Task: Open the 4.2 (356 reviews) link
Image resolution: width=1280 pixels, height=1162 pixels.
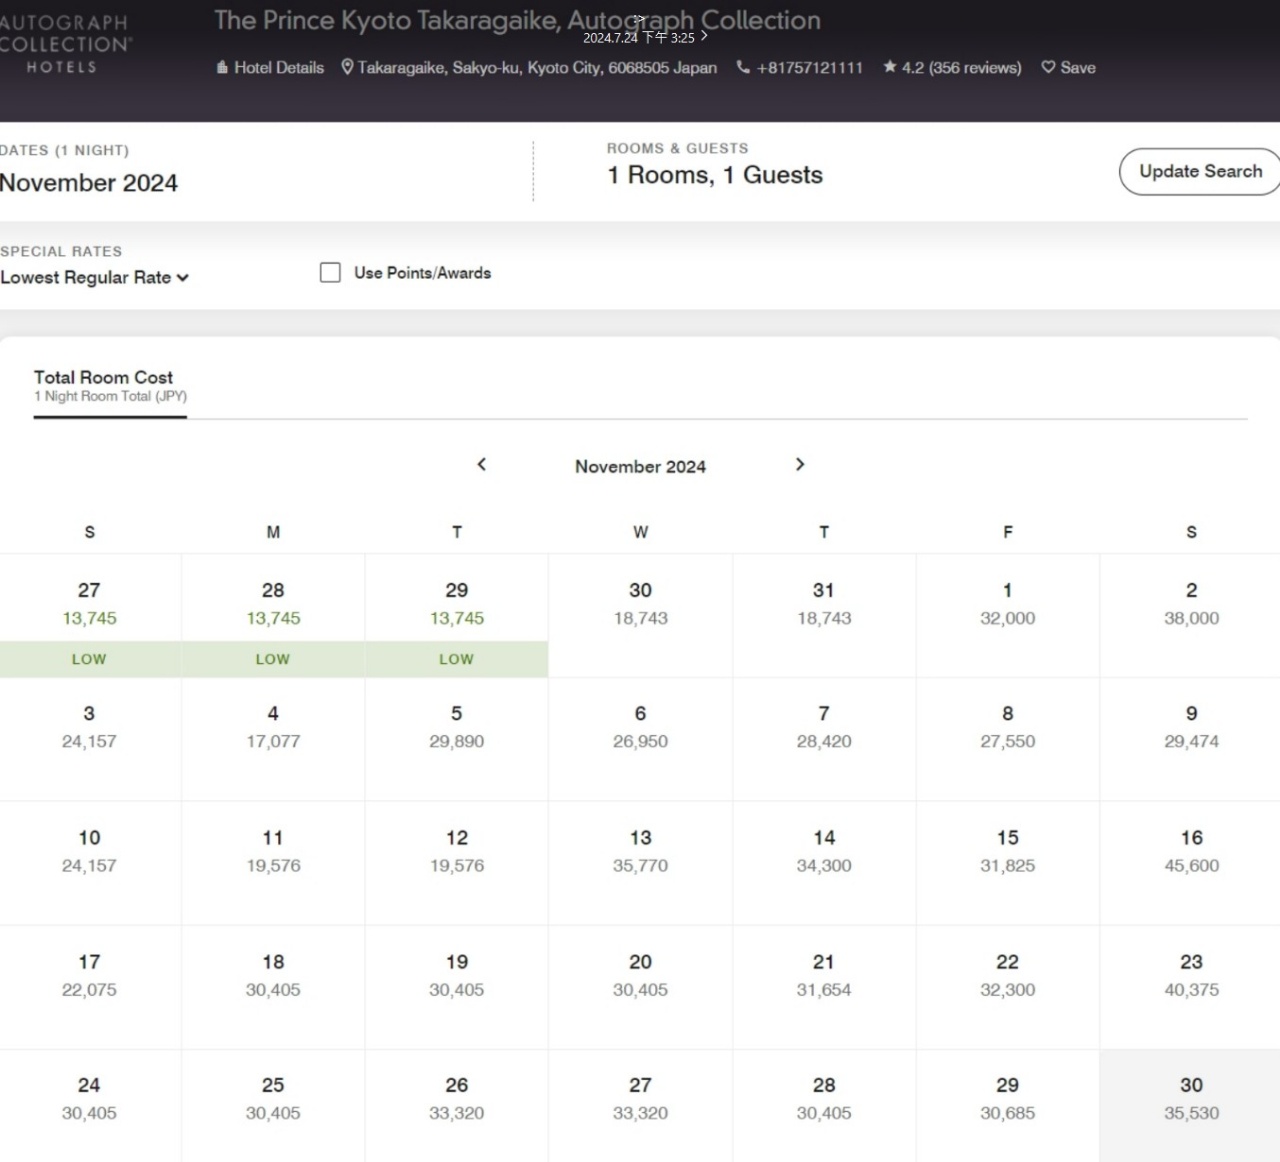Action: [961, 68]
